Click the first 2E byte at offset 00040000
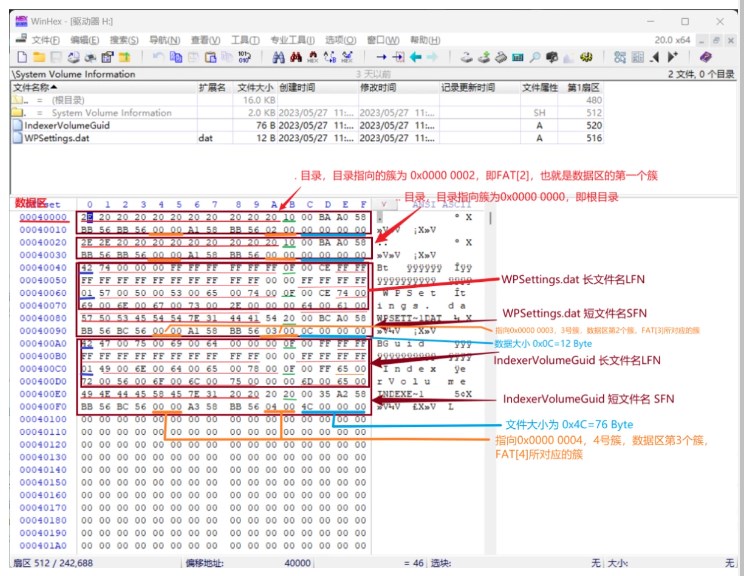The image size is (744, 576). click(x=87, y=217)
